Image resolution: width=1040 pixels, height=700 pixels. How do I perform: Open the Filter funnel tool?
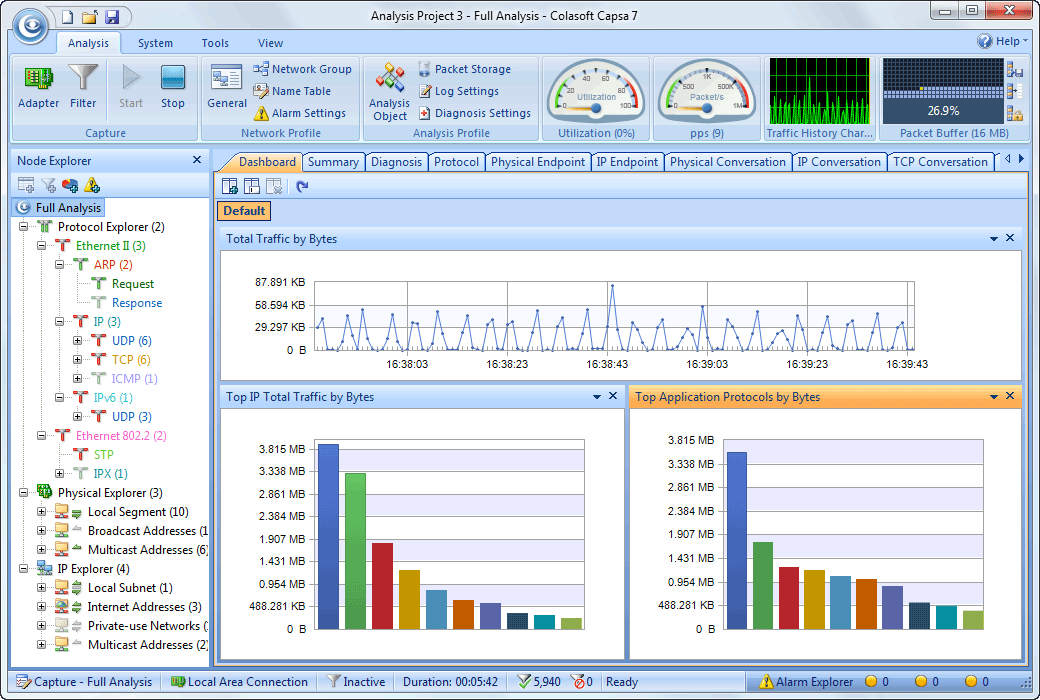(x=83, y=86)
